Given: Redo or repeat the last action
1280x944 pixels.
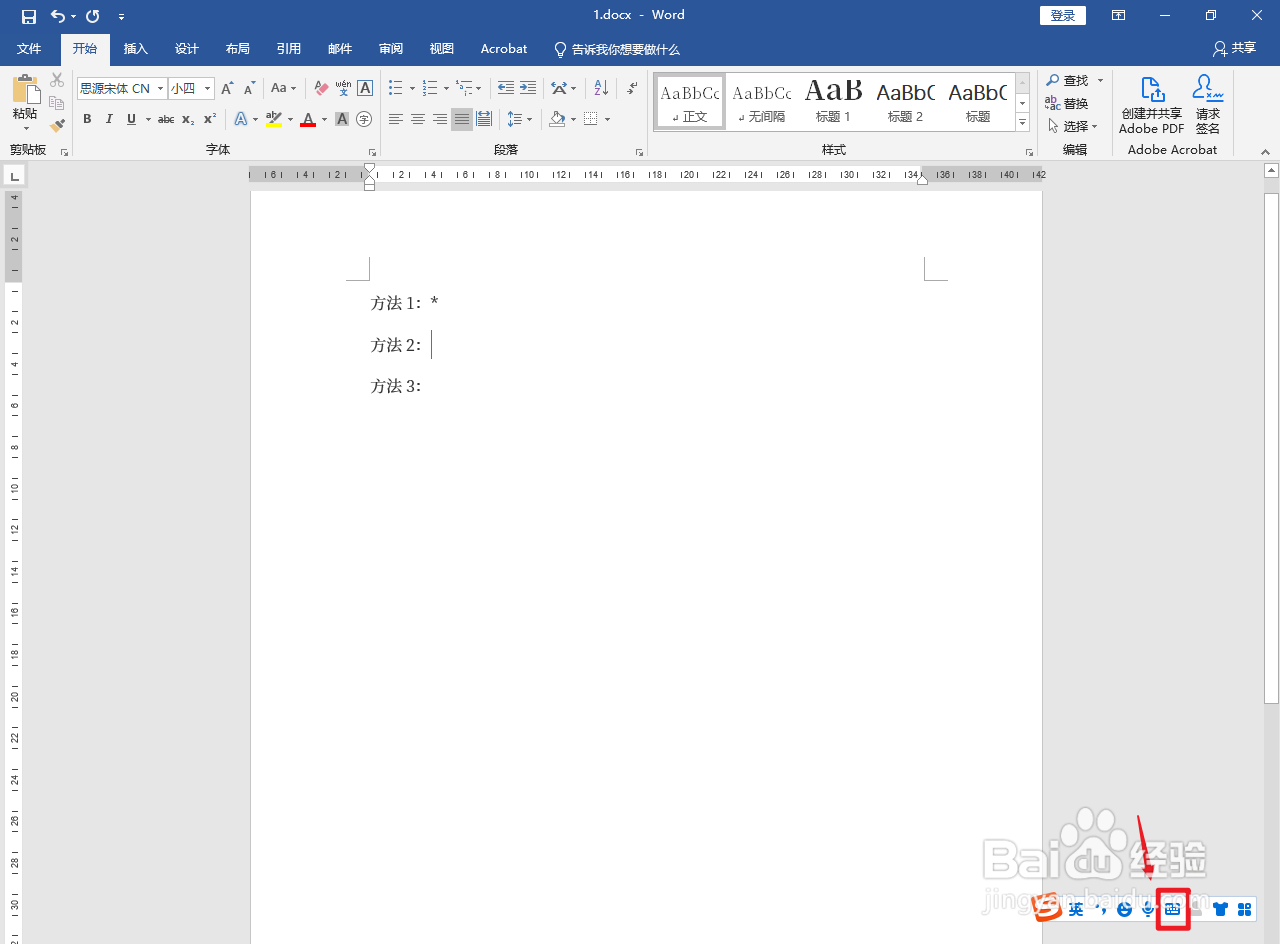Looking at the screenshot, I should [x=93, y=16].
